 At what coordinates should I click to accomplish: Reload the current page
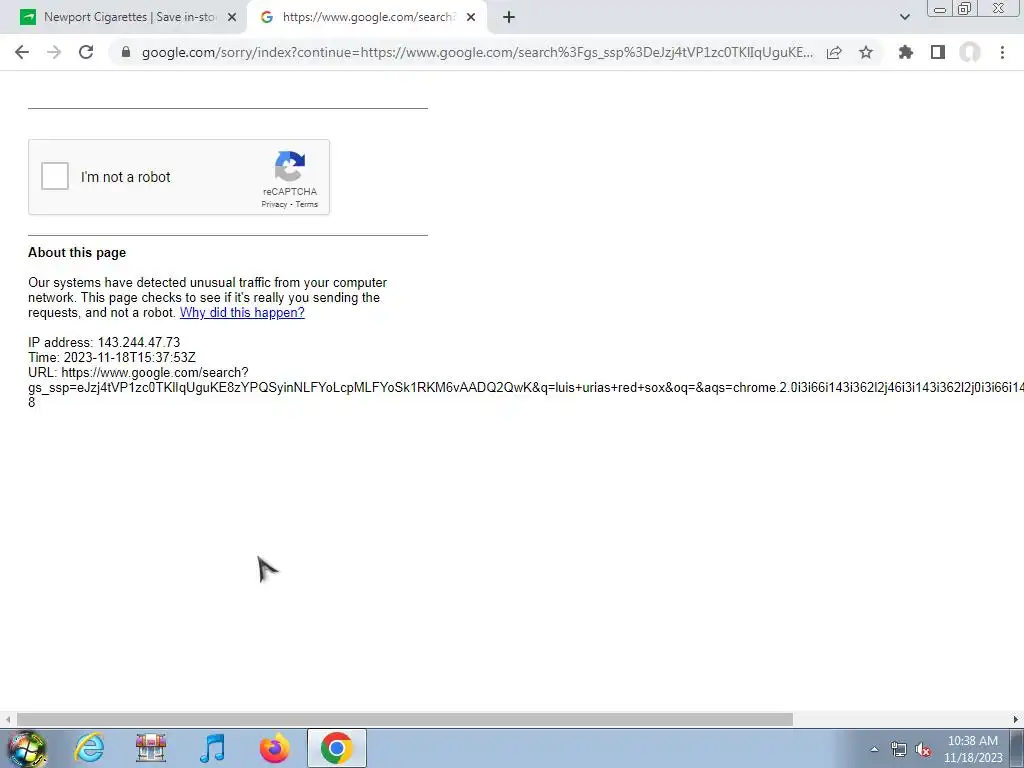click(86, 52)
